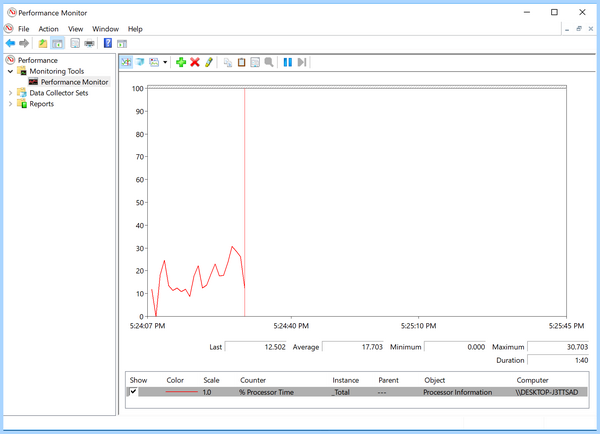This screenshot has height=434, width=600.
Task: Open graph type dropdown arrow
Action: tap(165, 62)
